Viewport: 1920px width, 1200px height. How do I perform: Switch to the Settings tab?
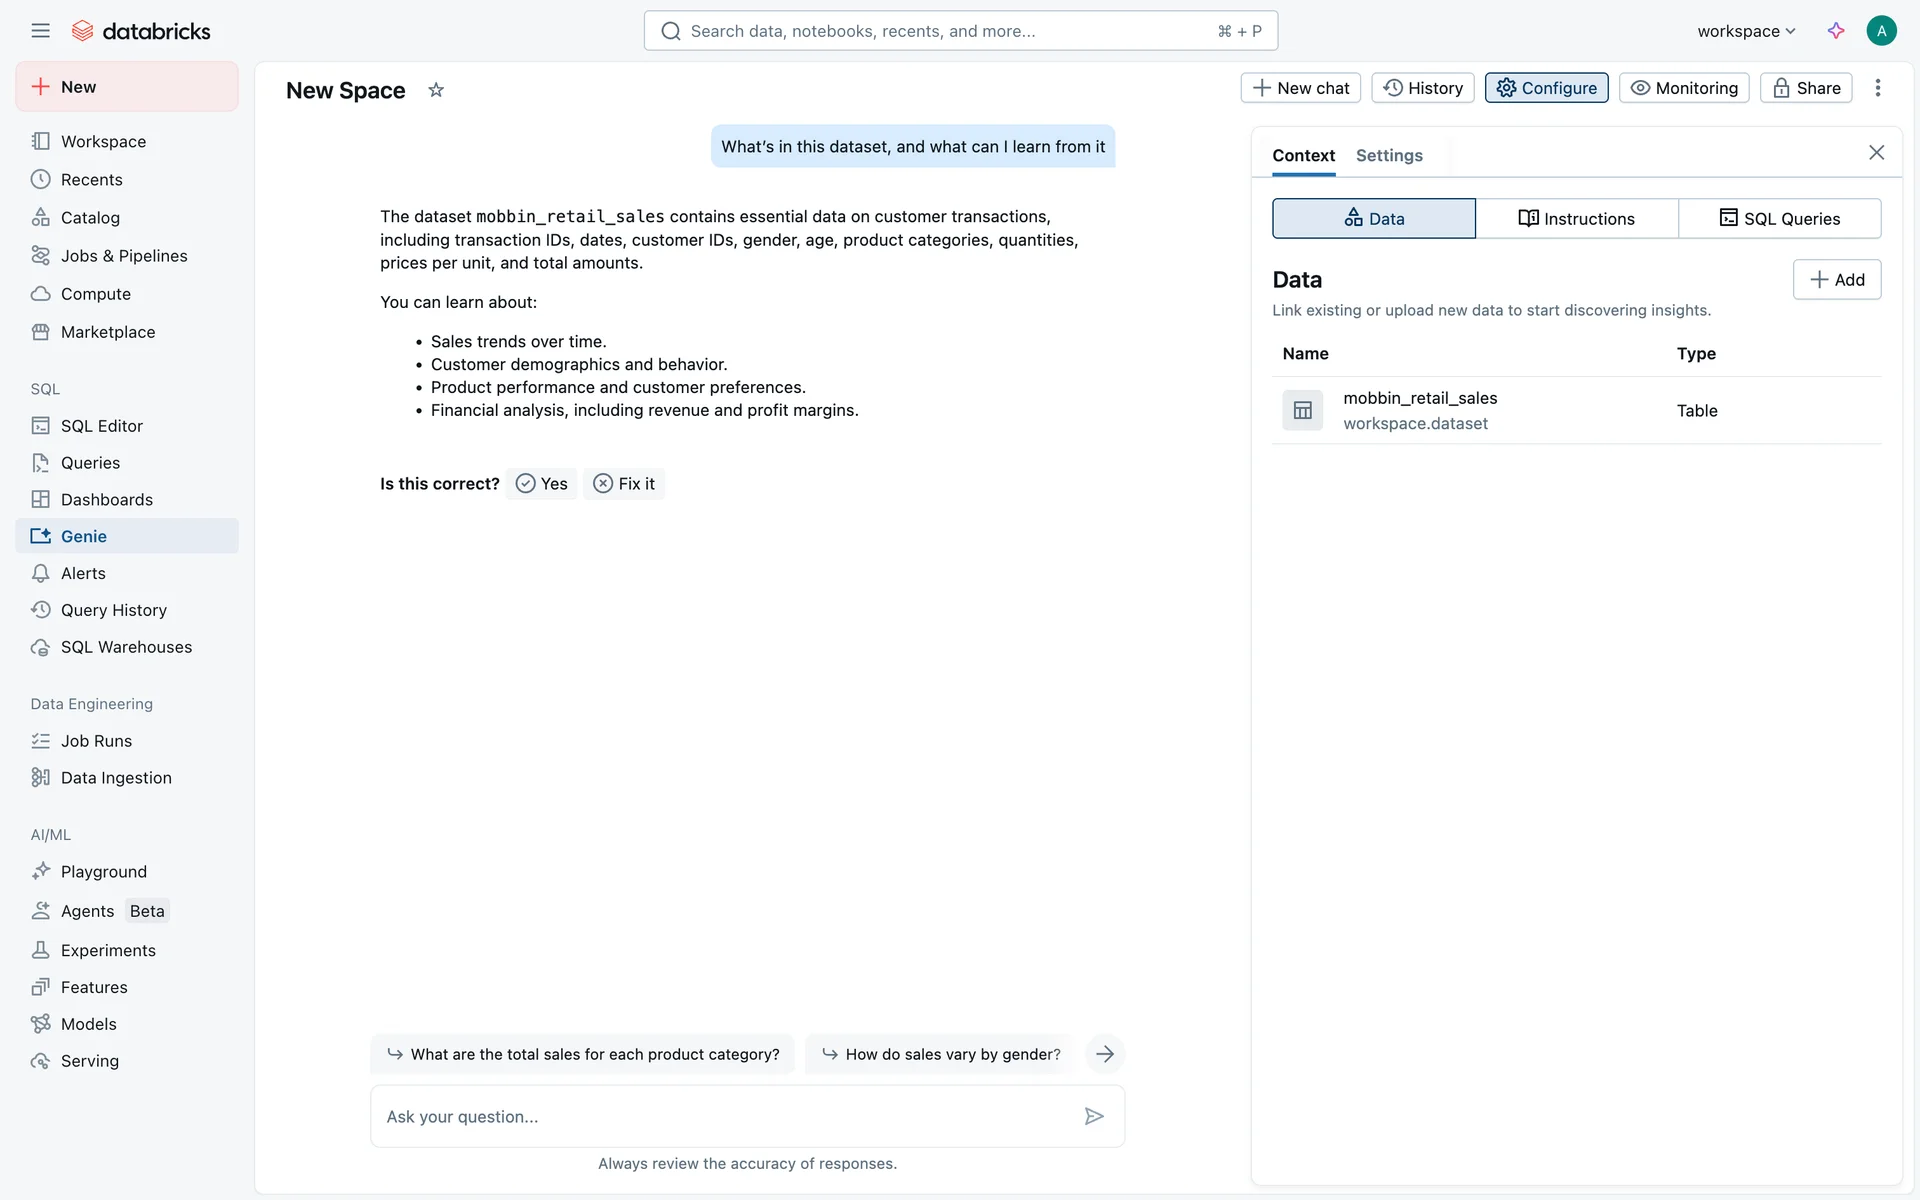coord(1389,155)
